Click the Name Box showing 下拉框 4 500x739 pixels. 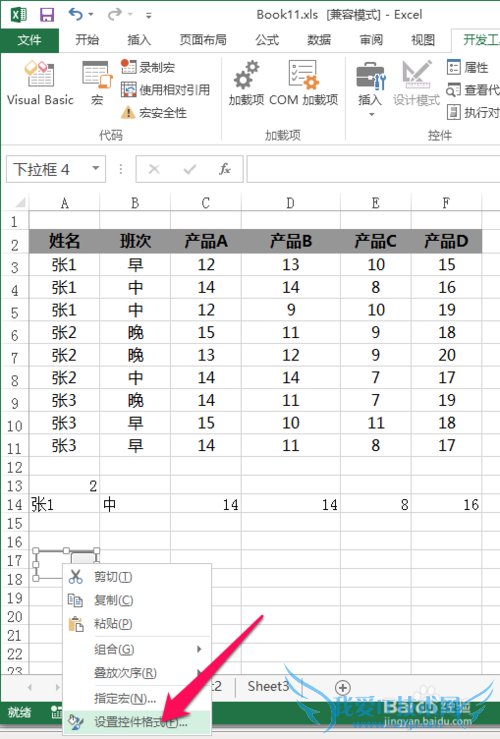tap(49, 169)
